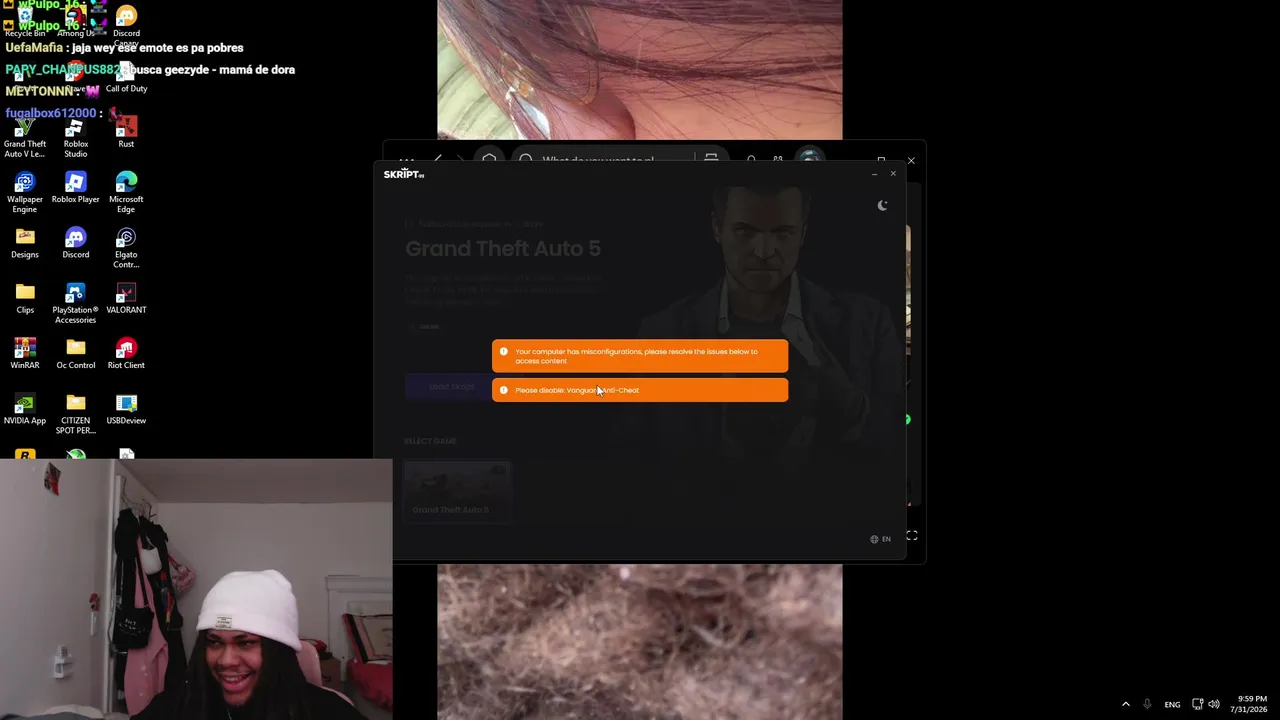Select the Grand Theft Auto 5 game card
Screen dimensions: 1280x720
(456, 491)
